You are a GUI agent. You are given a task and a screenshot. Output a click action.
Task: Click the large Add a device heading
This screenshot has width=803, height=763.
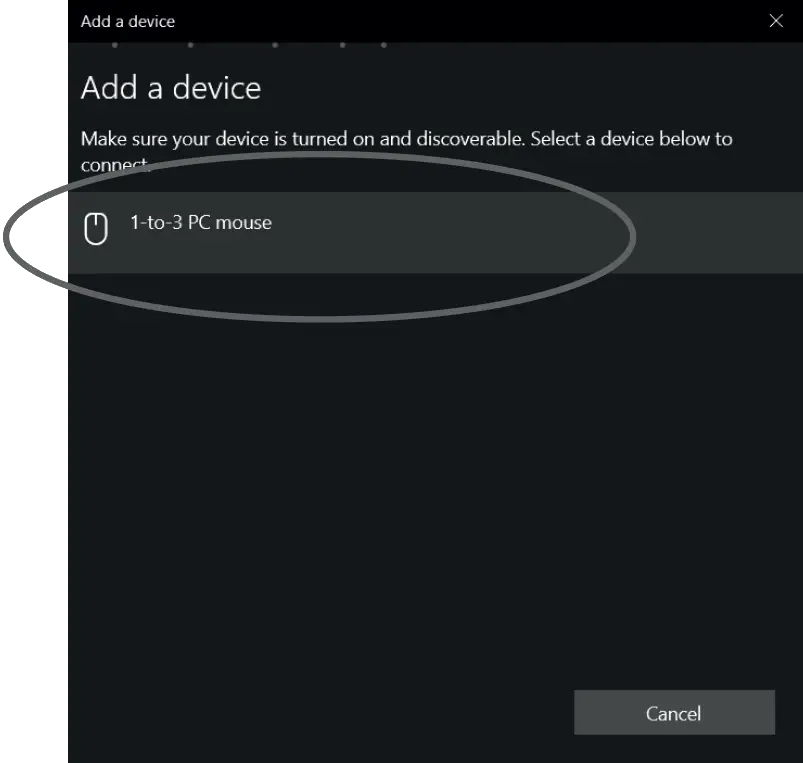click(x=171, y=88)
